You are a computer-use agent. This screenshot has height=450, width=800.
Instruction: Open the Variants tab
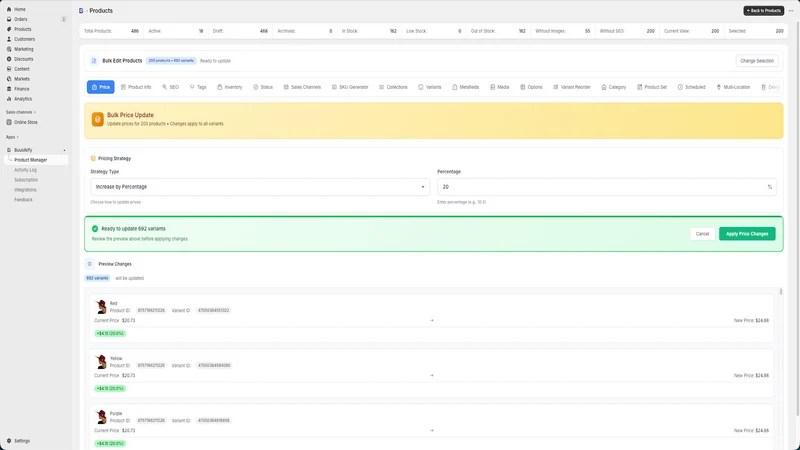pos(430,87)
